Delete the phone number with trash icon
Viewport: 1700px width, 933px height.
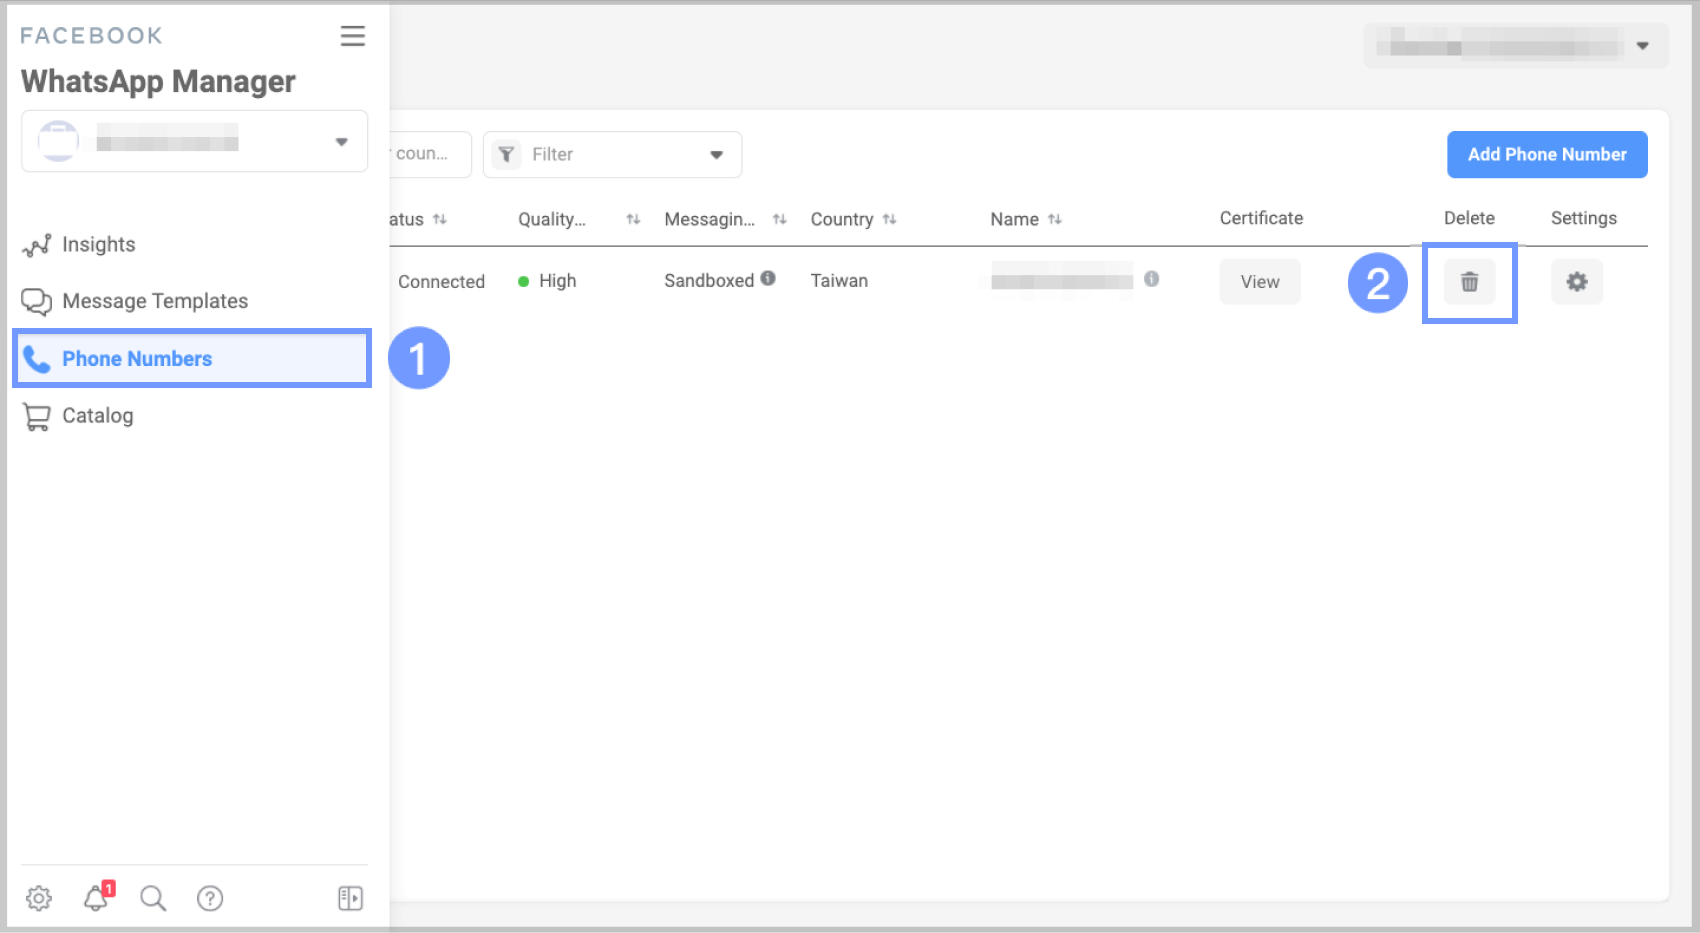click(x=1470, y=282)
